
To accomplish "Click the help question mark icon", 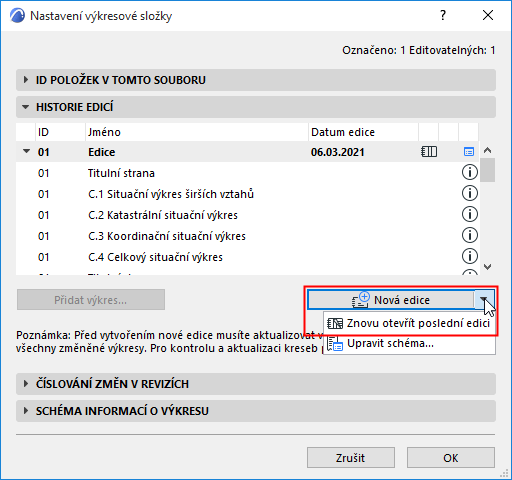I will [x=443, y=15].
